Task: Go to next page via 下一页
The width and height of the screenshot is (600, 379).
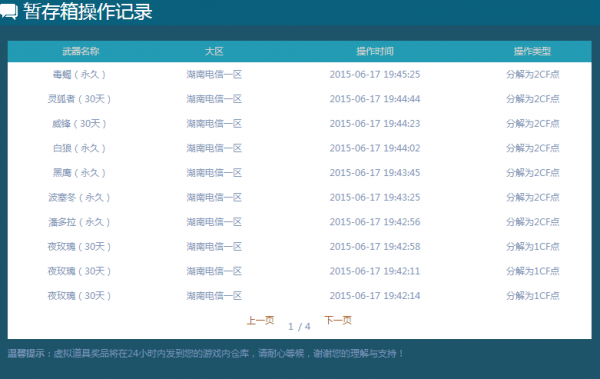Action: (x=338, y=320)
